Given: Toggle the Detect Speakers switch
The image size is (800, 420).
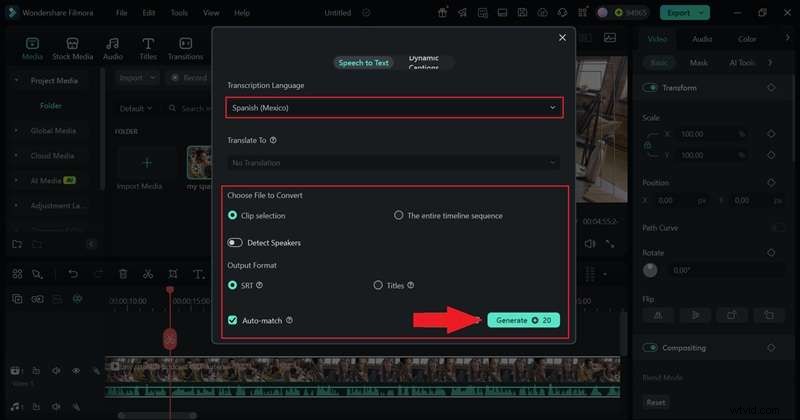Looking at the screenshot, I should pyautogui.click(x=236, y=242).
